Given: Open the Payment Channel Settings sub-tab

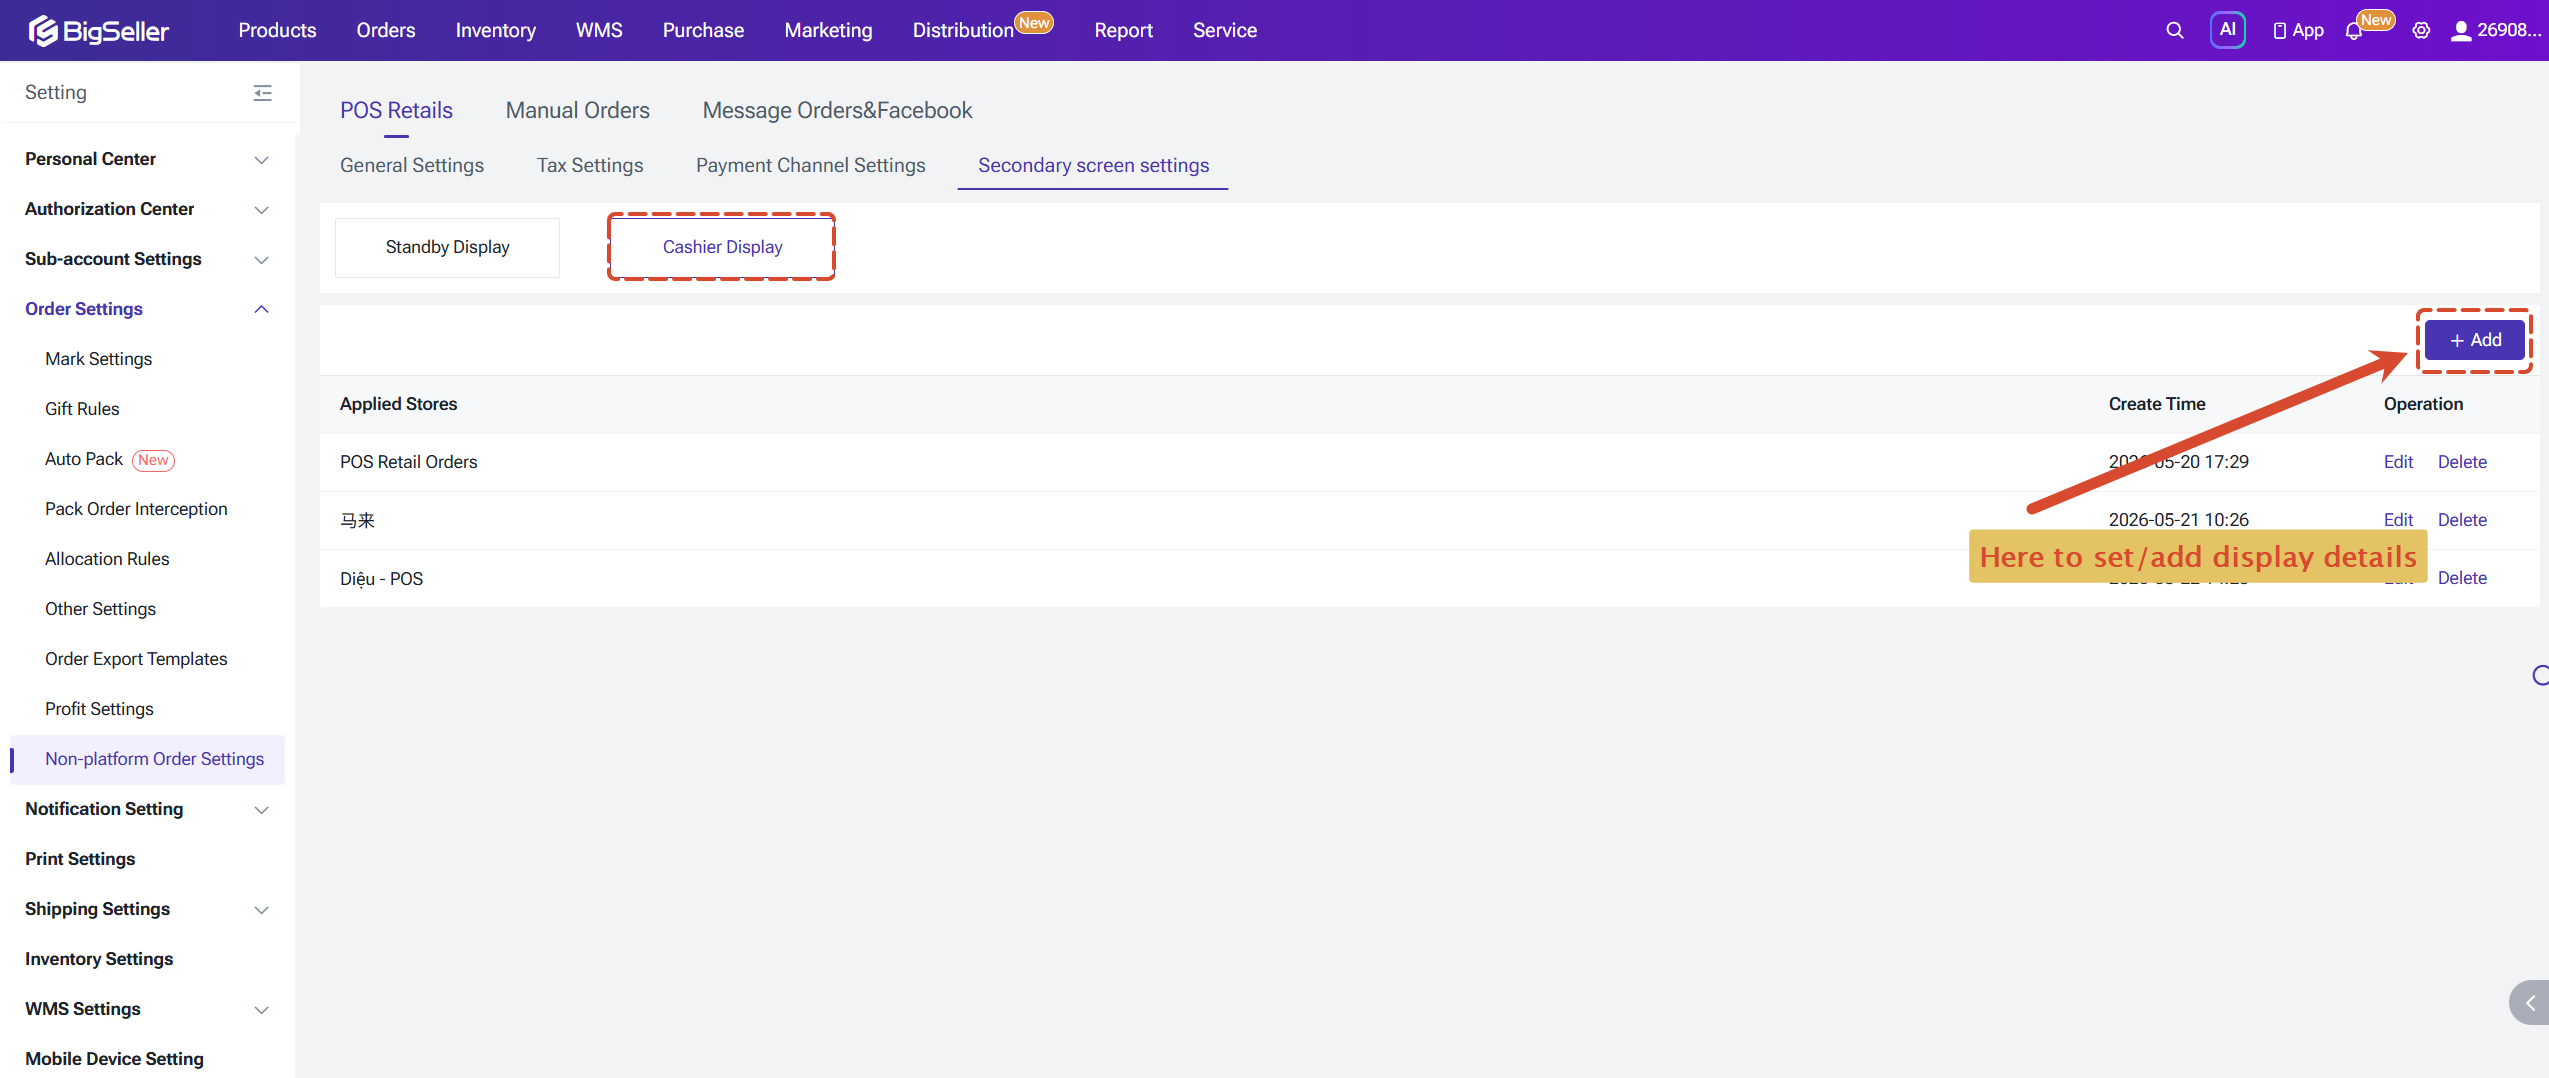Looking at the screenshot, I should [x=810, y=165].
